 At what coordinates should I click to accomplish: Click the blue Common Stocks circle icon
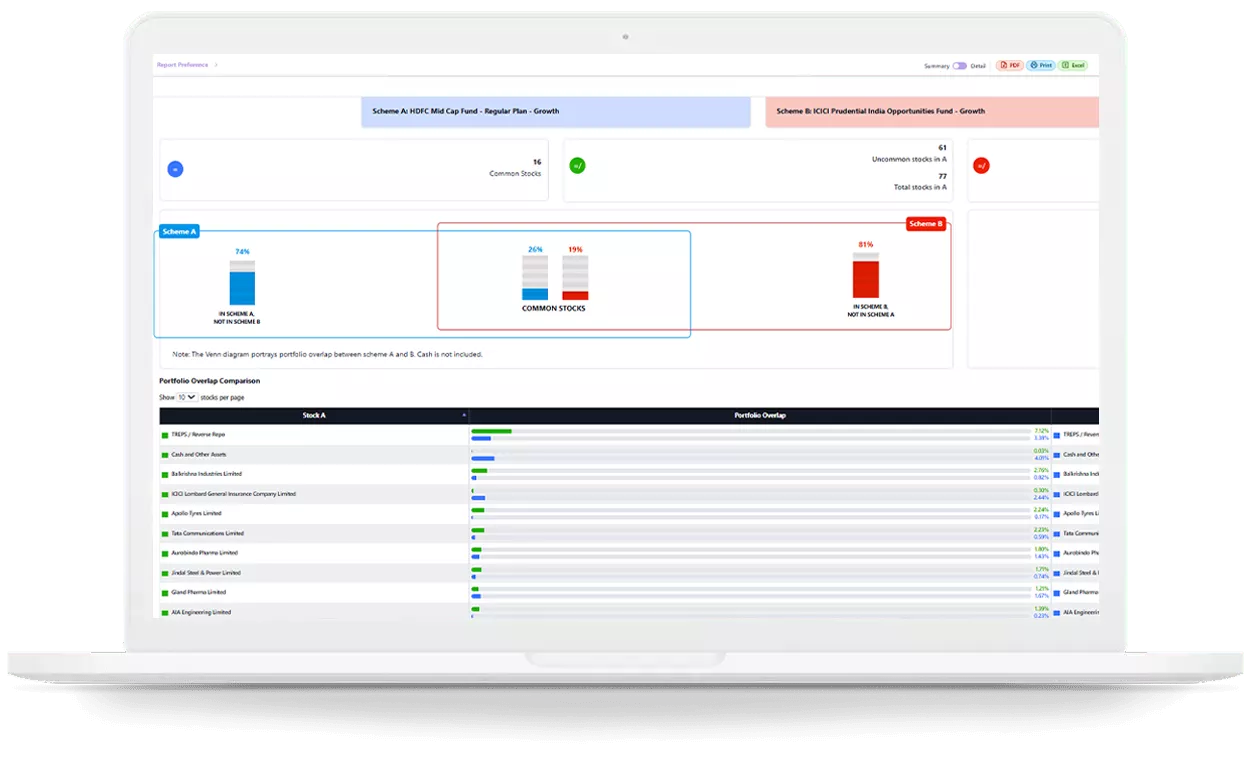click(x=175, y=169)
